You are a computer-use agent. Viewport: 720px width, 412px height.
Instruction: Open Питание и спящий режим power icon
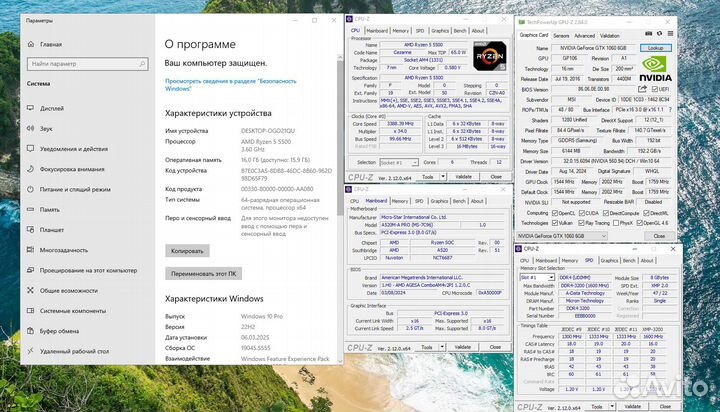tap(31, 189)
